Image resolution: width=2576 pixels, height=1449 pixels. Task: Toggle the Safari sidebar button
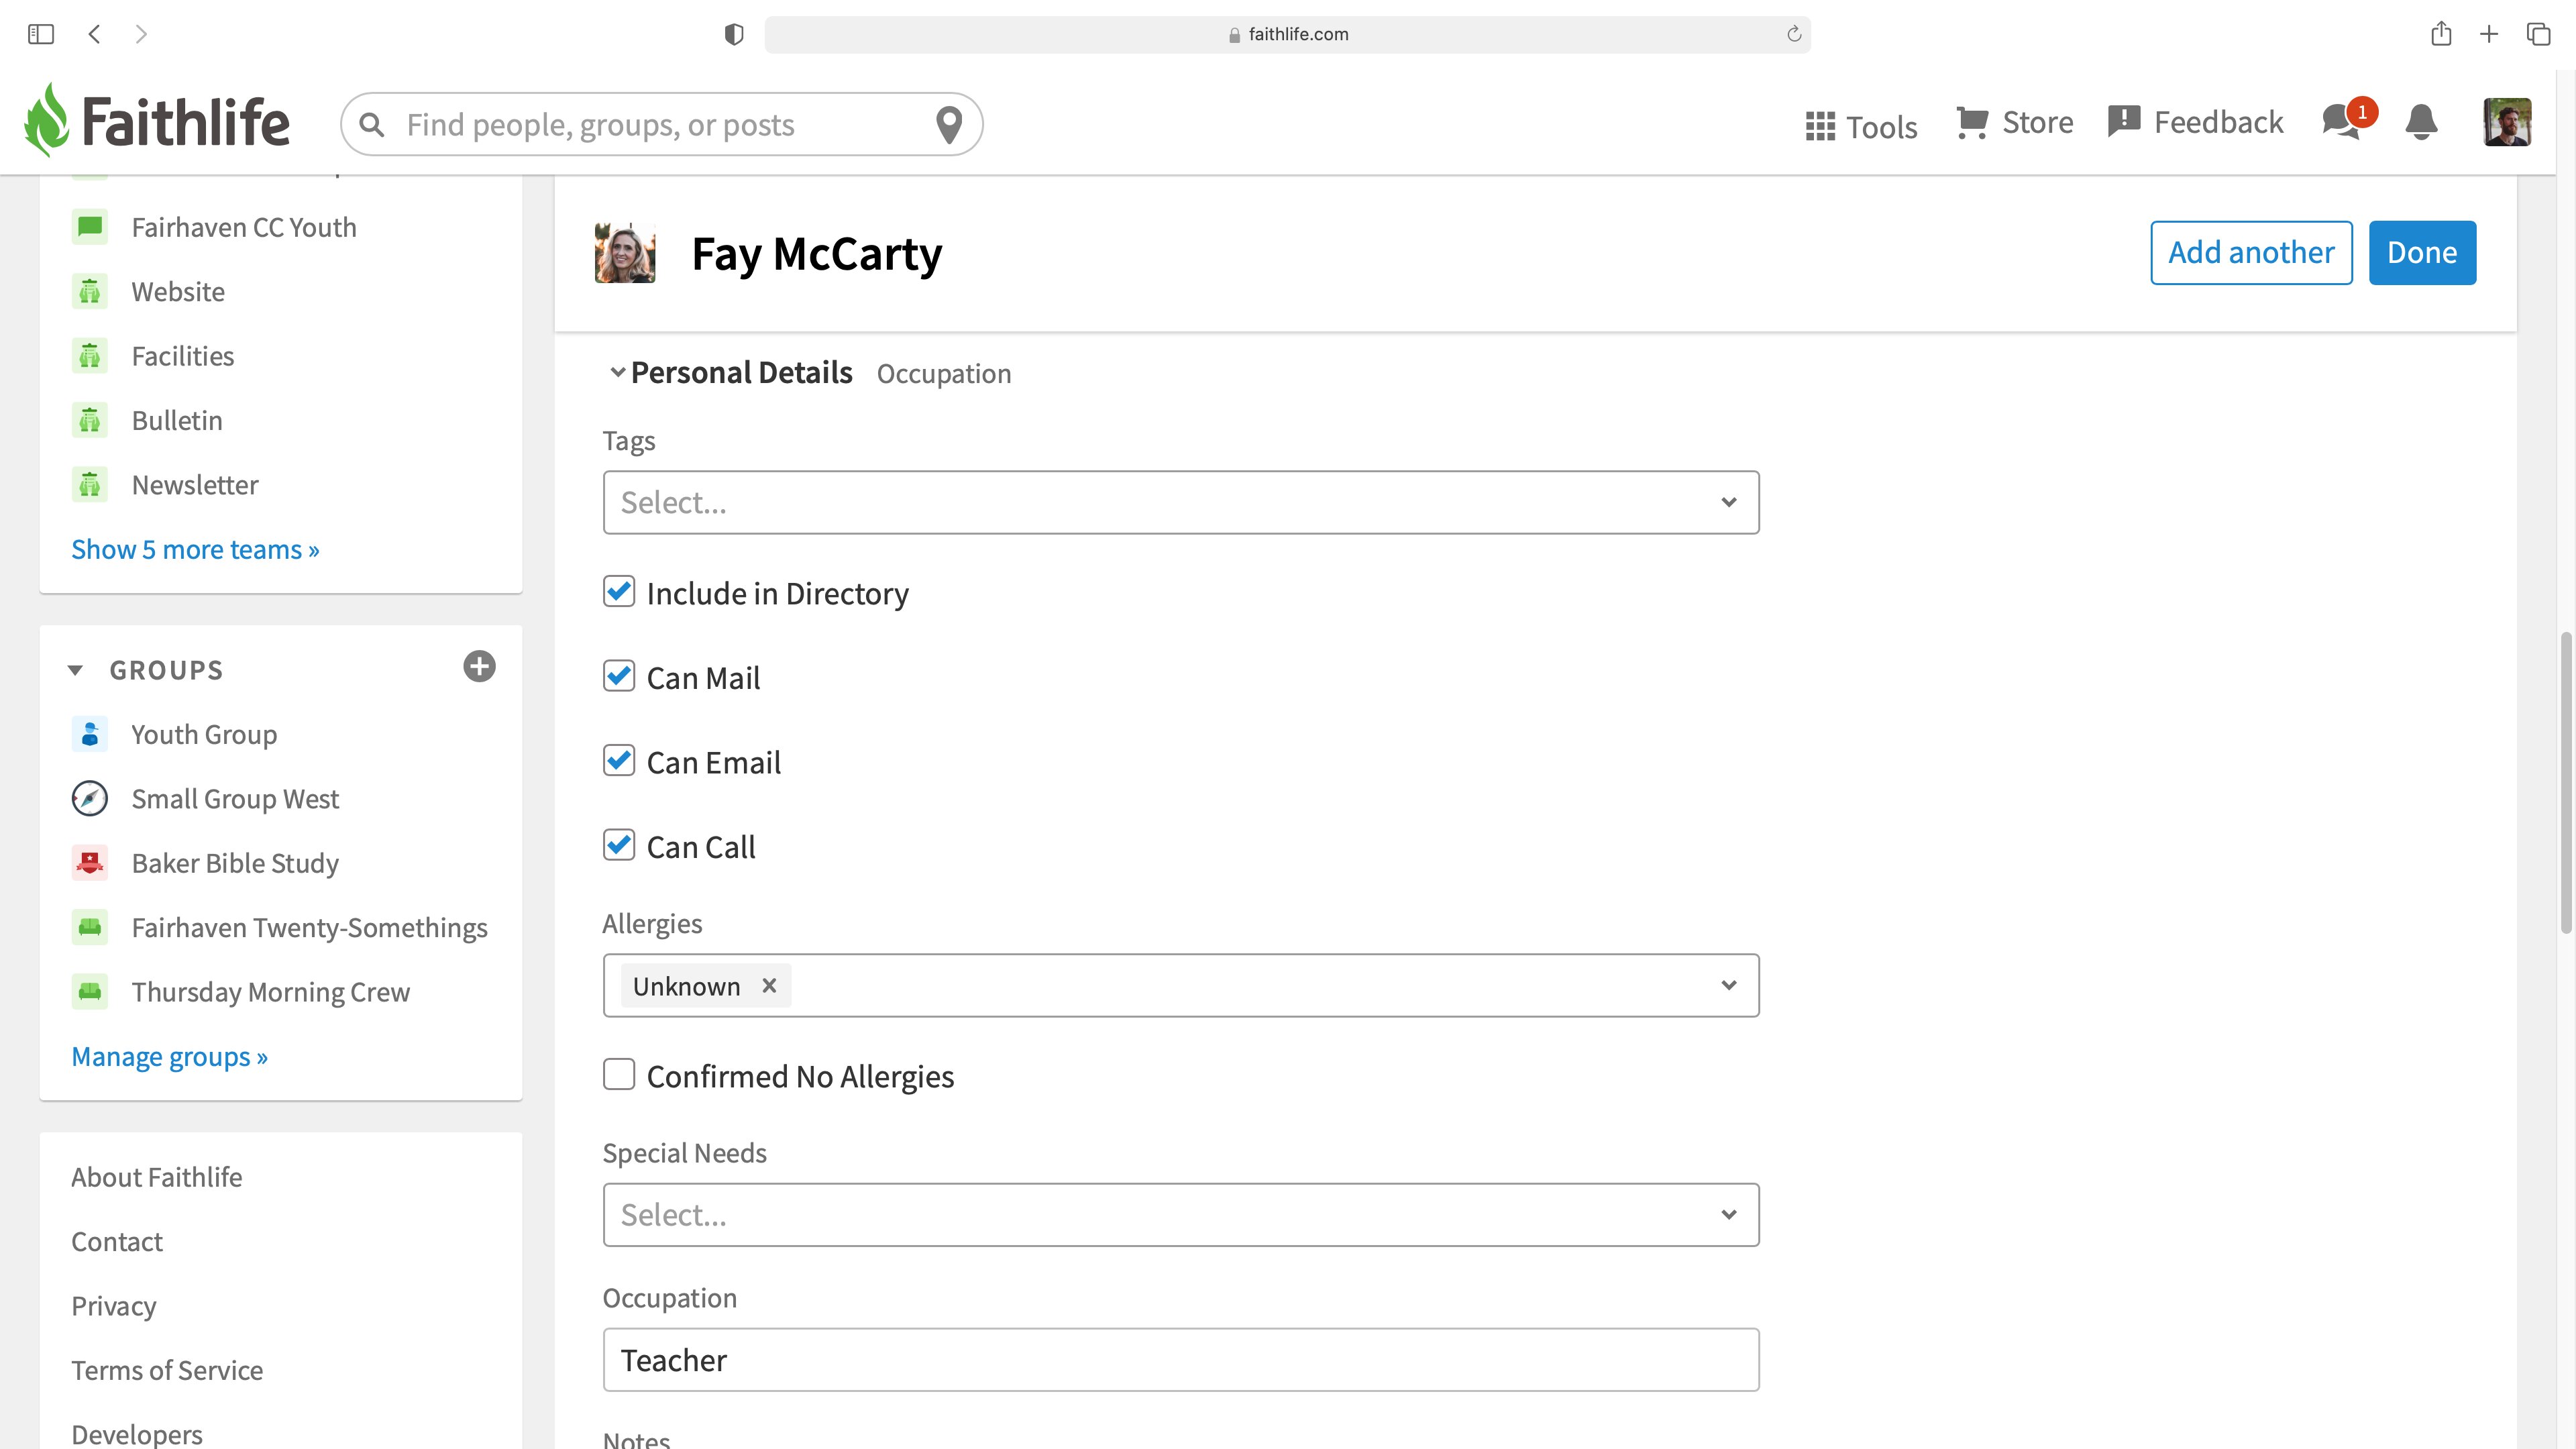point(41,34)
